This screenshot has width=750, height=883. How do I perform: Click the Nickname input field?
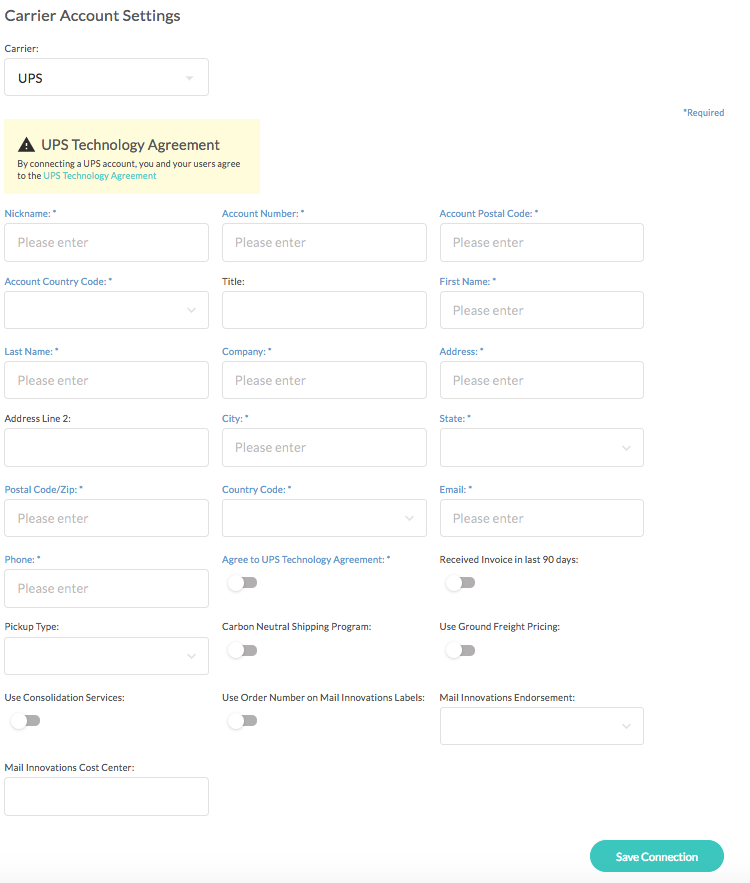click(106, 242)
